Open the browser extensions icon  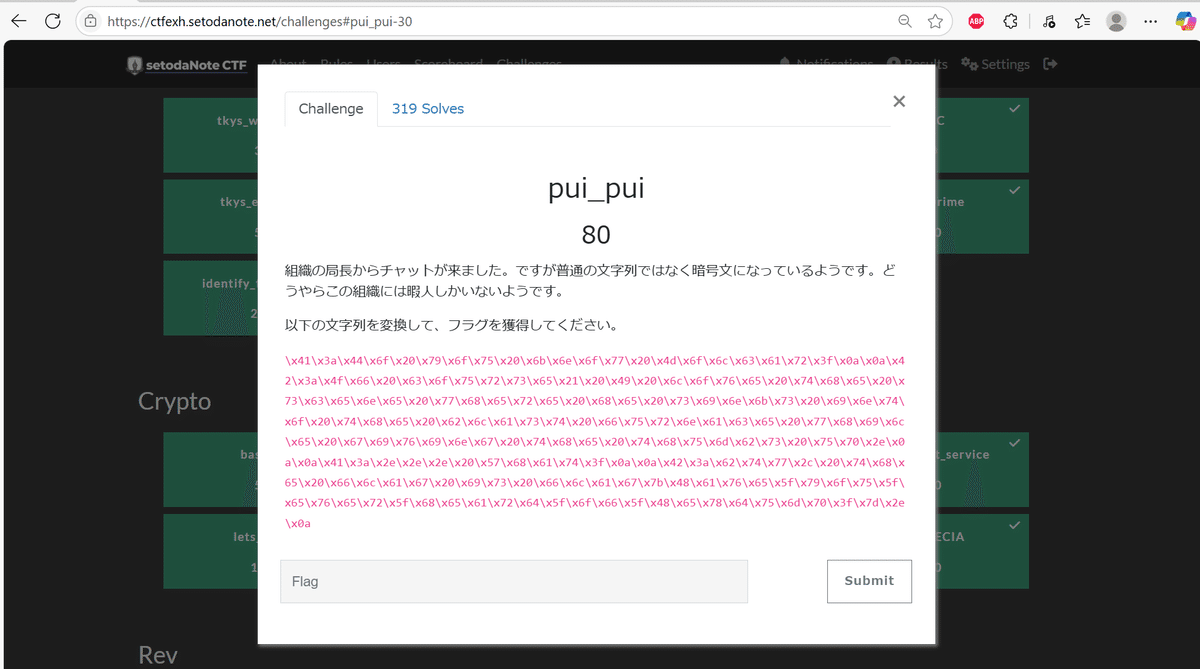pyautogui.click(x=1010, y=21)
